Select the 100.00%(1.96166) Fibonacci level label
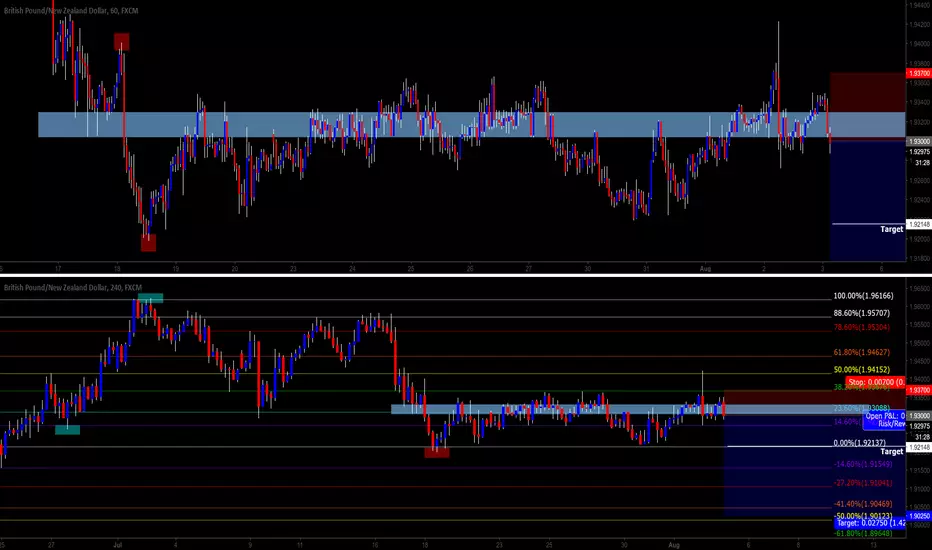 pyautogui.click(x=863, y=296)
